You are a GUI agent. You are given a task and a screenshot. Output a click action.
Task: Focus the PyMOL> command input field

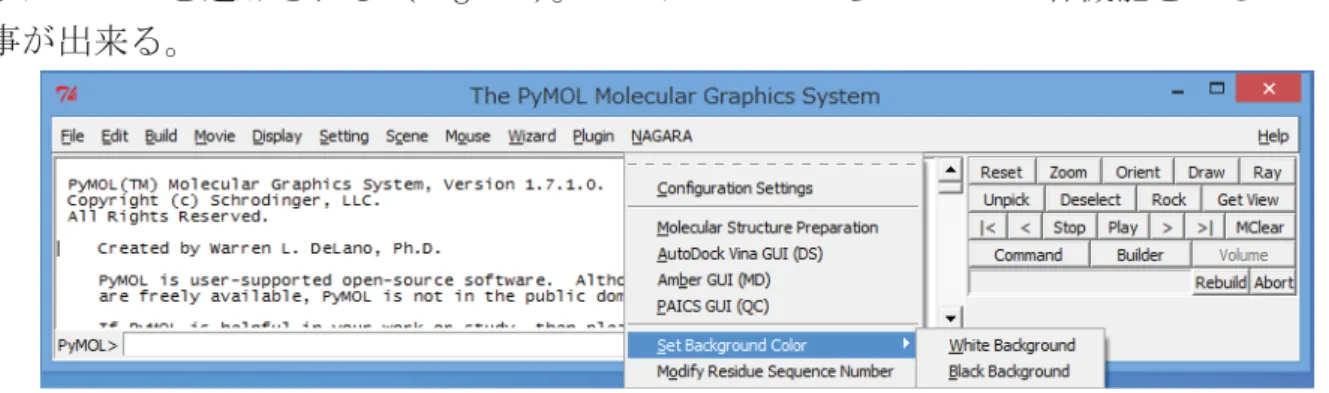tap(371, 346)
